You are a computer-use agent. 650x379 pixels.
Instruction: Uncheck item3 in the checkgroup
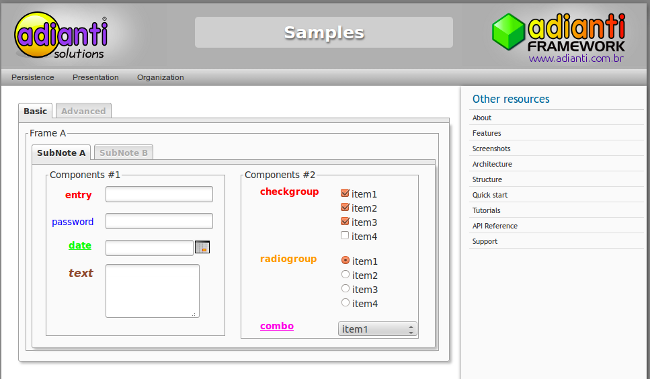point(345,221)
